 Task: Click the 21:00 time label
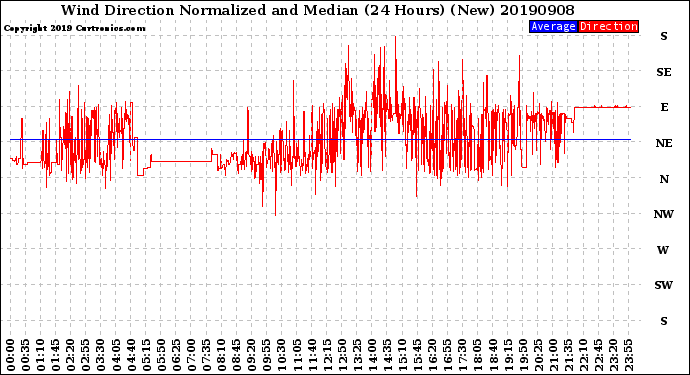[553, 355]
